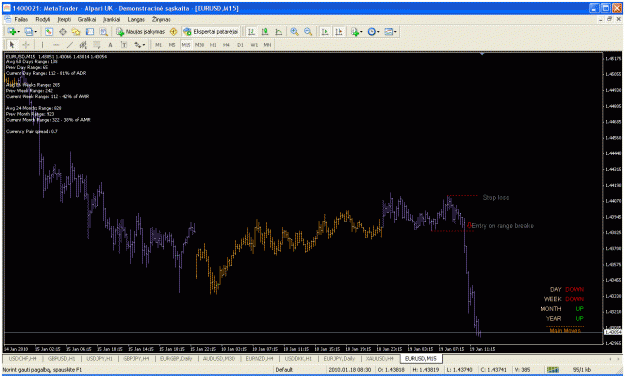Click the connection status bars icon

pyautogui.click(x=552, y=370)
